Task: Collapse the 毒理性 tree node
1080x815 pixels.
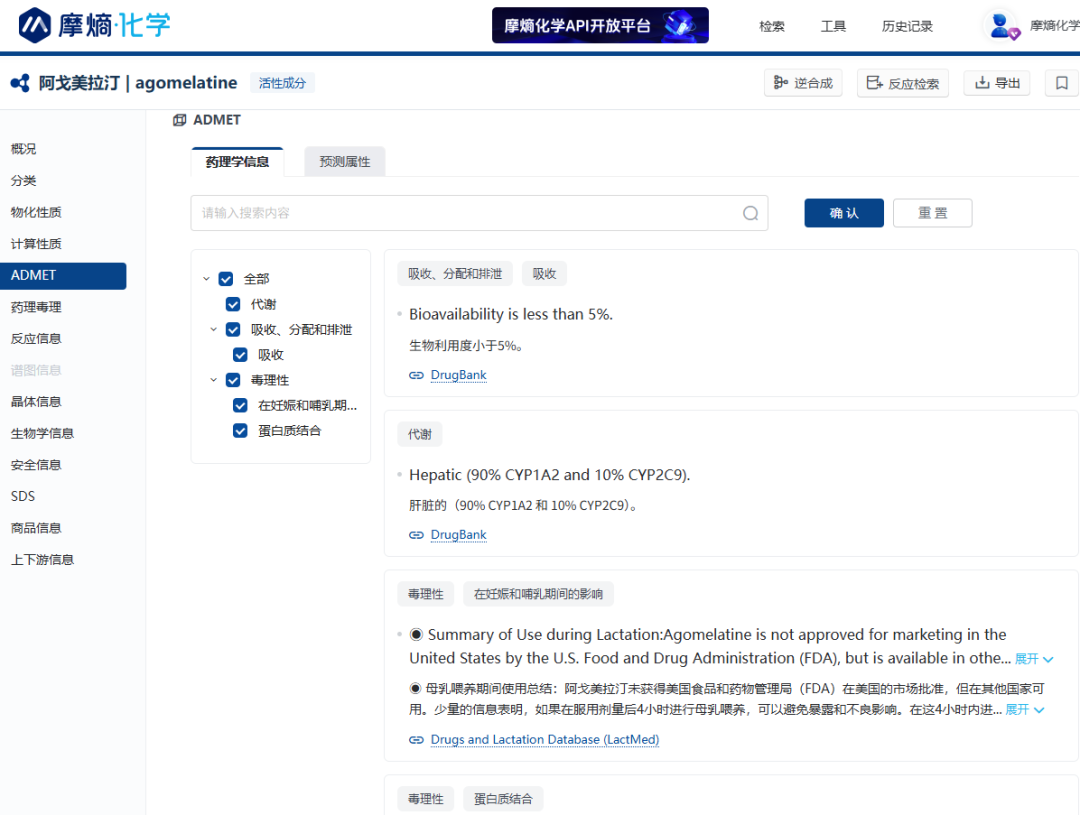Action: [213, 380]
